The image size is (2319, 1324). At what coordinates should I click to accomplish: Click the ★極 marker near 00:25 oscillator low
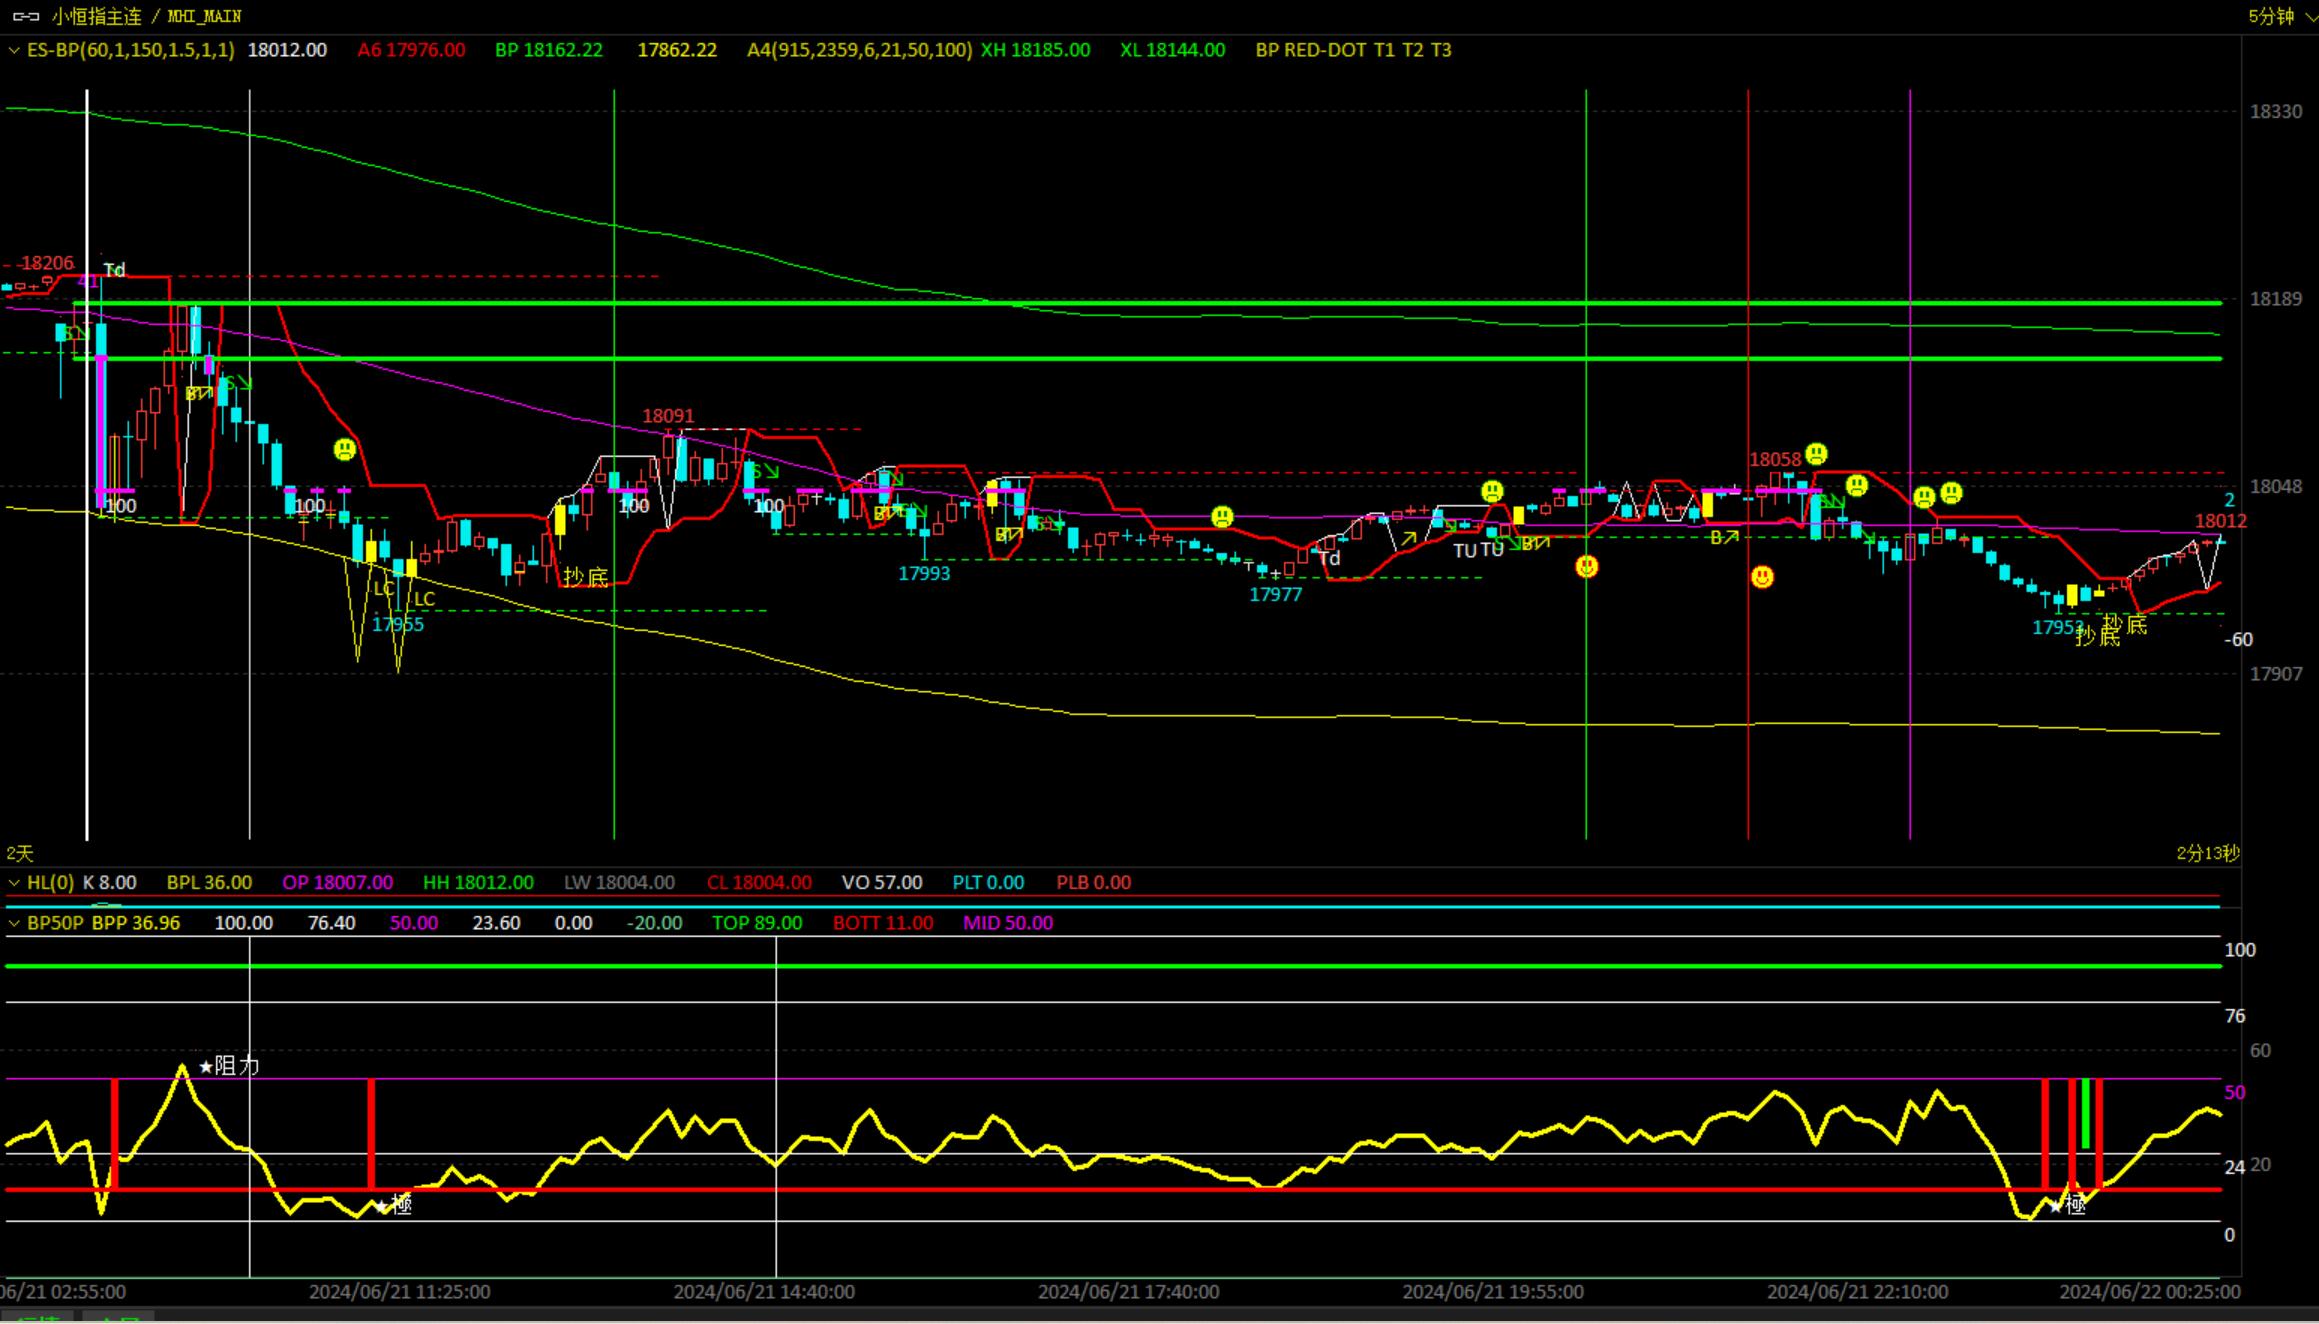(2067, 1206)
